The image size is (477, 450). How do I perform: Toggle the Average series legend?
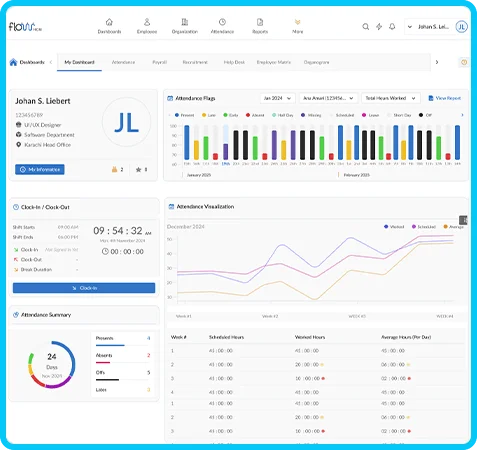tap(453, 227)
